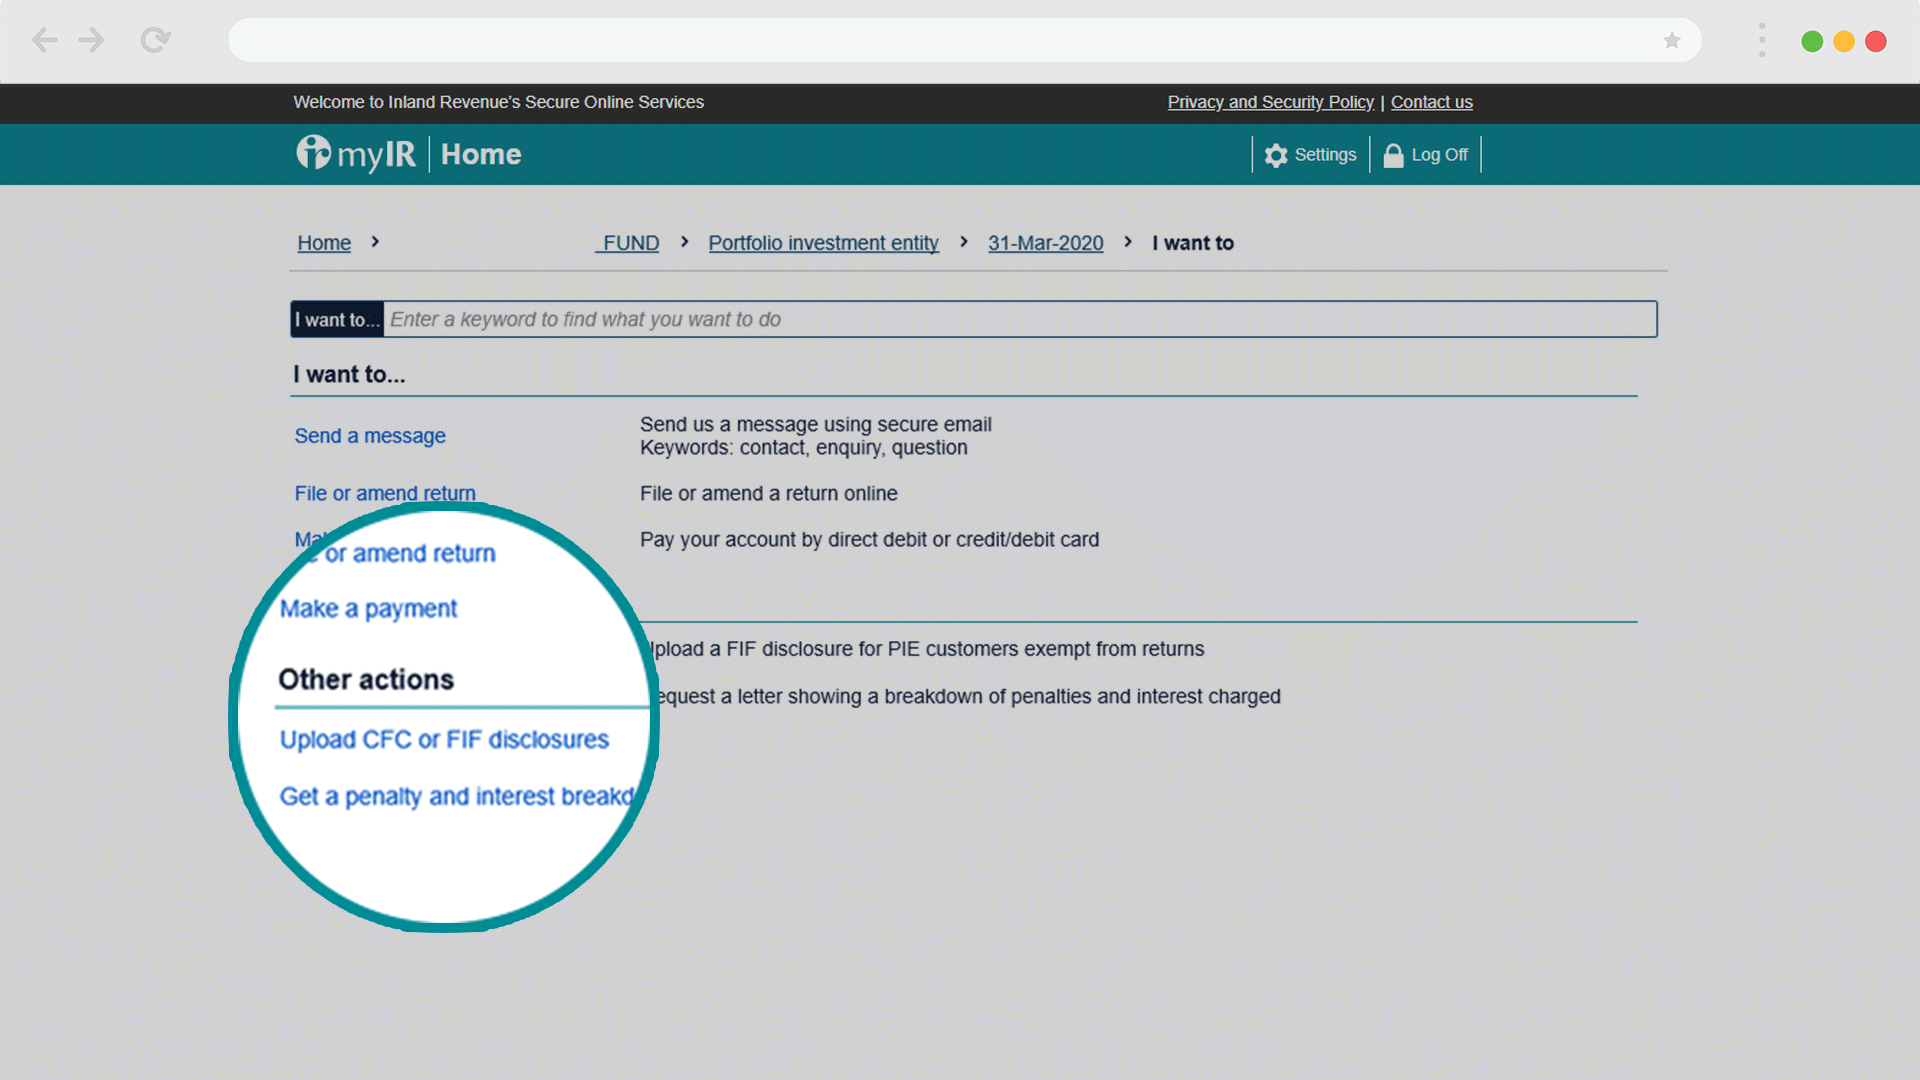Screen dimensions: 1920x1080
Task: Open Send a message
Action: (370, 436)
